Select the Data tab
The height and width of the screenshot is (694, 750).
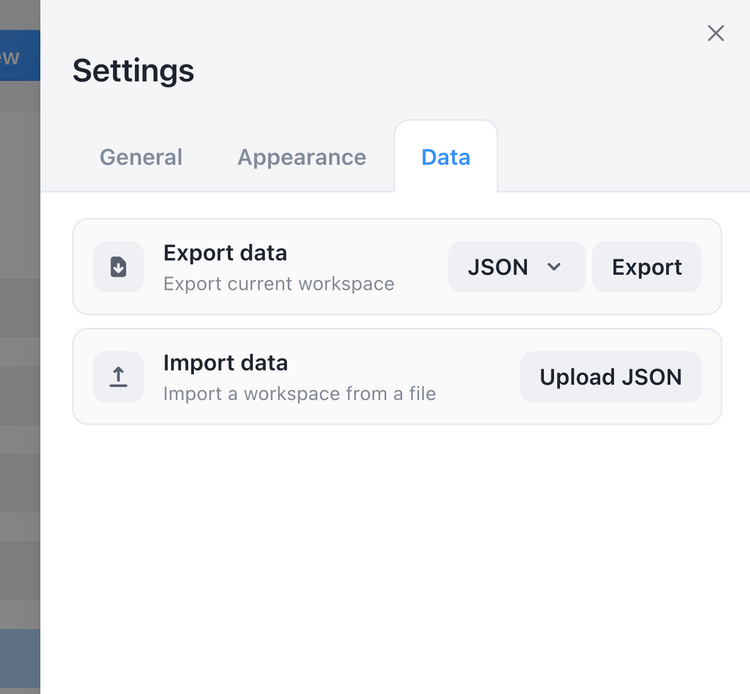coord(446,157)
